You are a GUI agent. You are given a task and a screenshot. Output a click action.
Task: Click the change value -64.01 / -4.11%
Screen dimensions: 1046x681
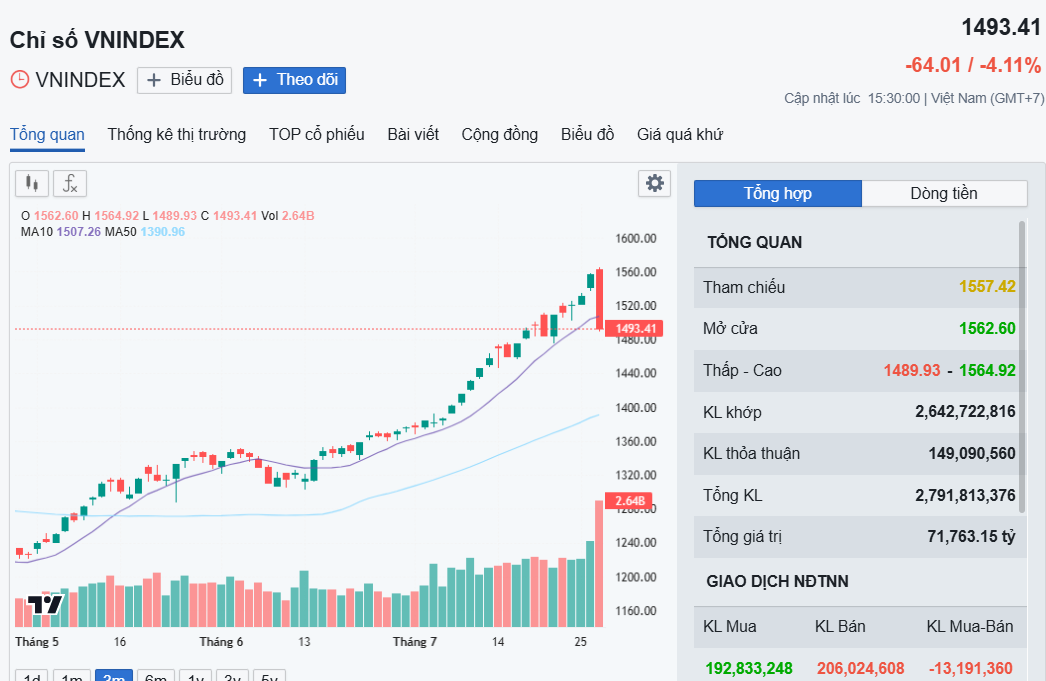[x=973, y=65]
